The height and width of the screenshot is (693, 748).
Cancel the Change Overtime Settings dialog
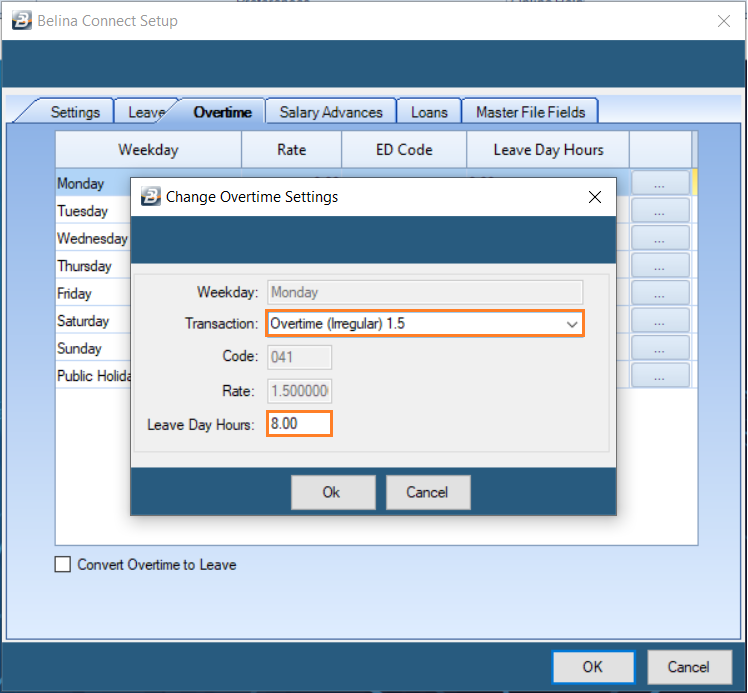point(428,492)
